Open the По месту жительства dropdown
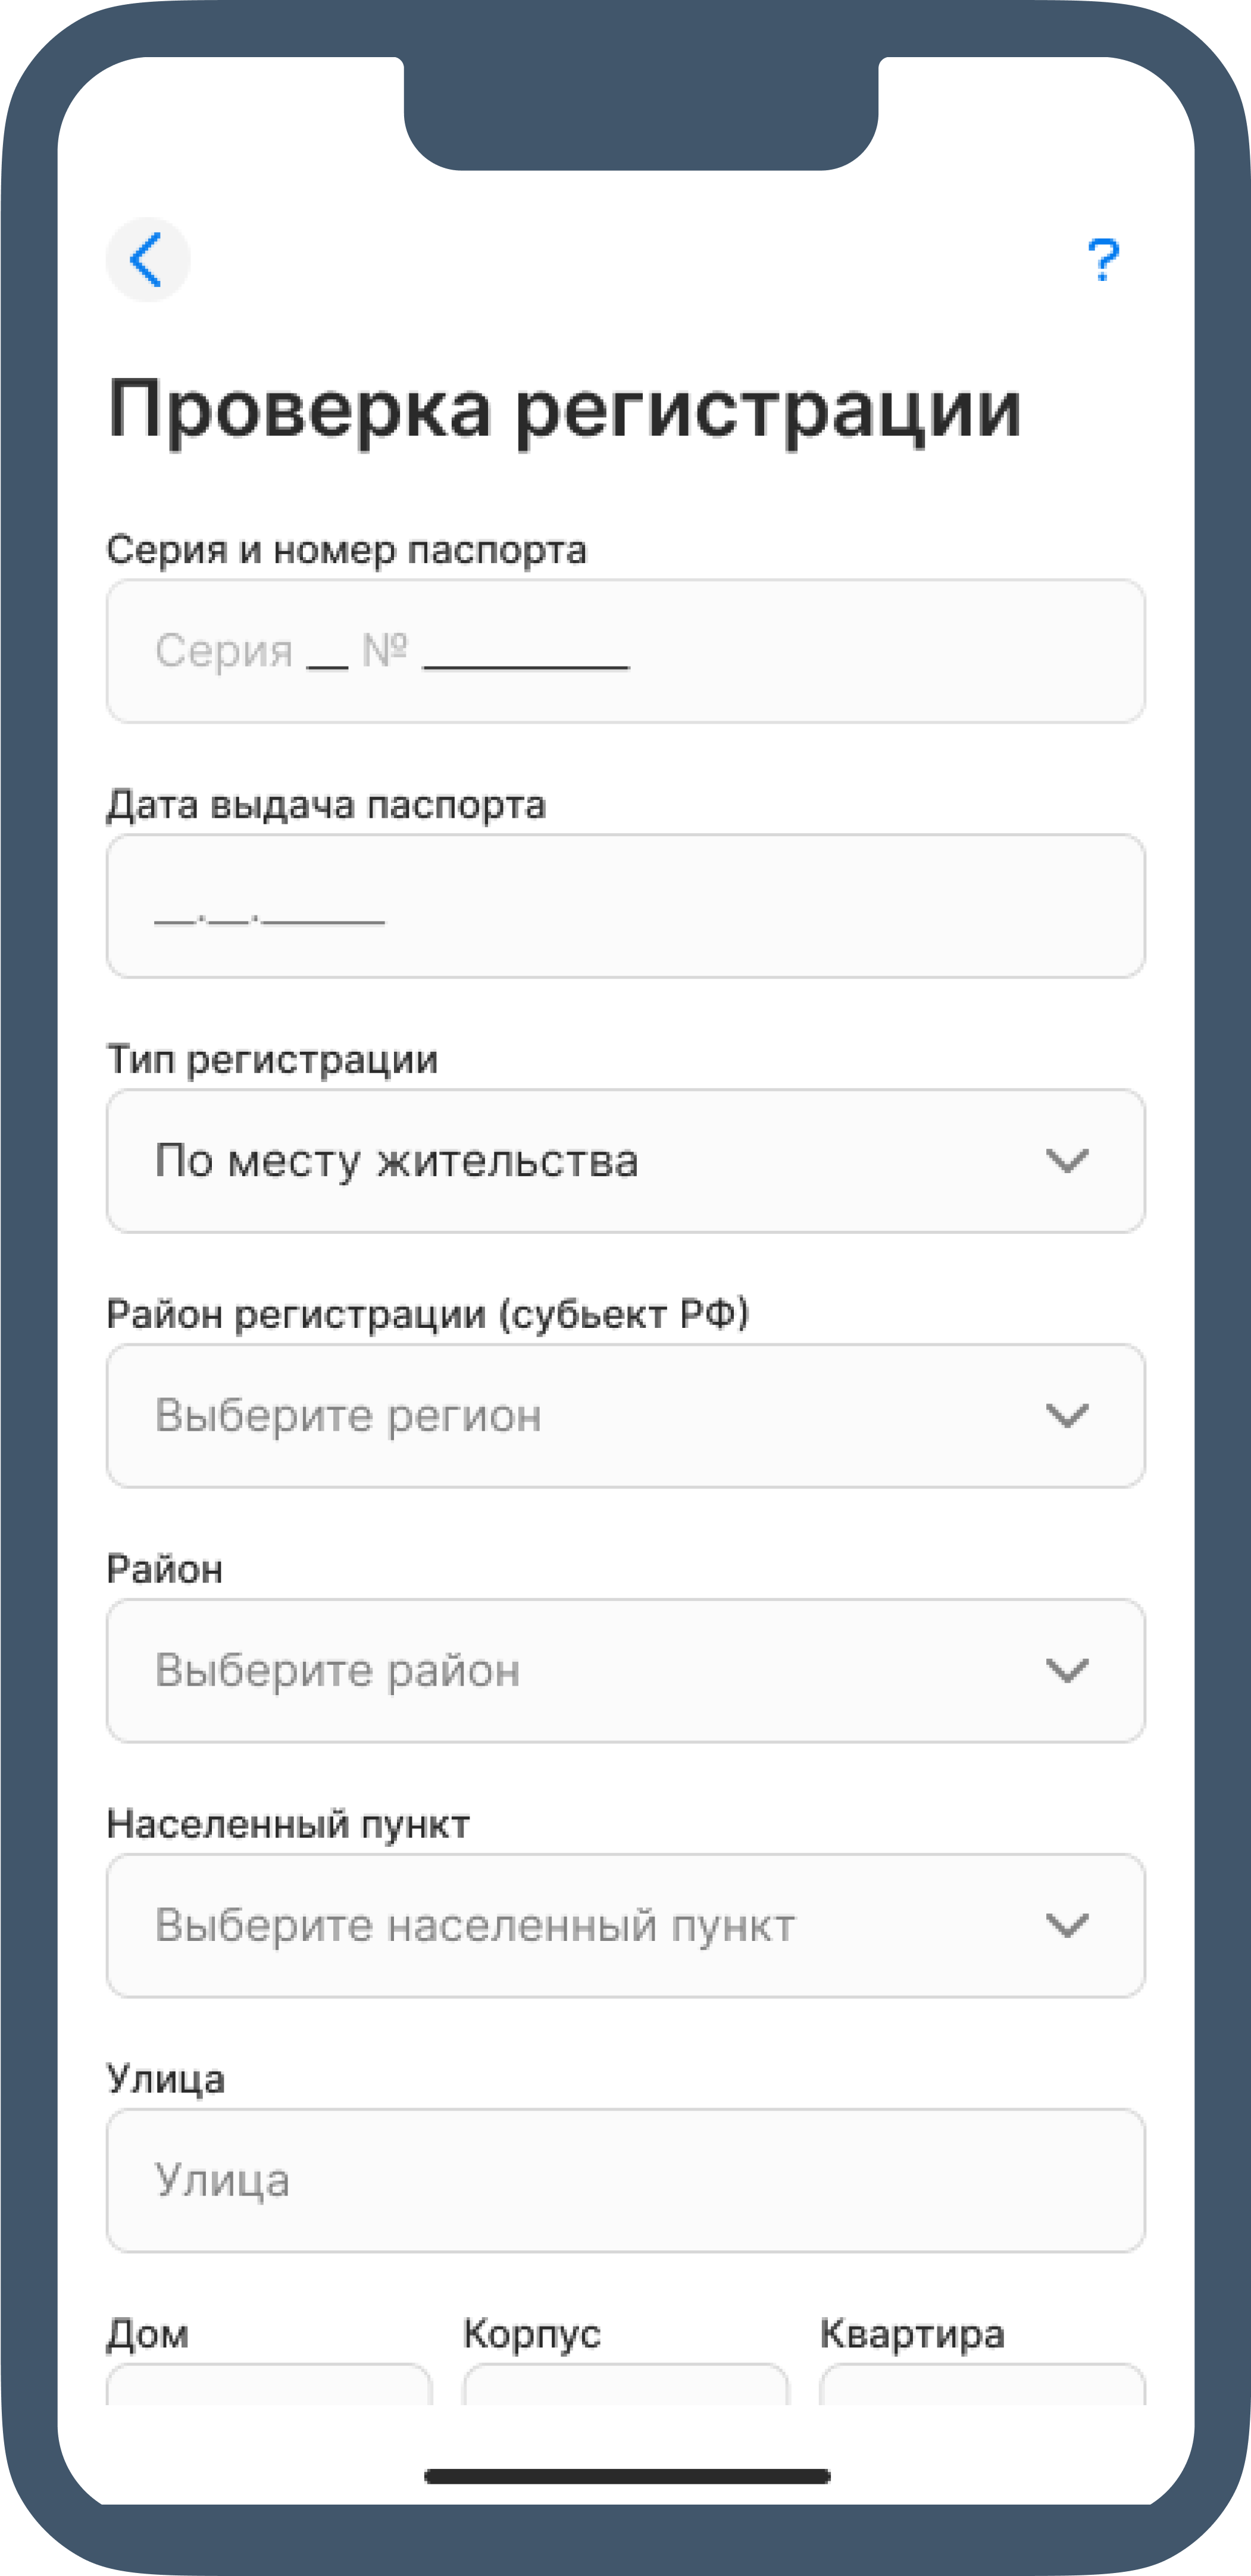The width and height of the screenshot is (1251, 2576). 626,1161
